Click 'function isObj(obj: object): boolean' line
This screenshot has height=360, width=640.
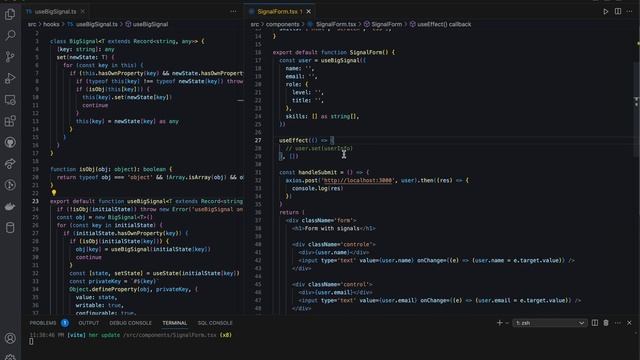pos(111,169)
